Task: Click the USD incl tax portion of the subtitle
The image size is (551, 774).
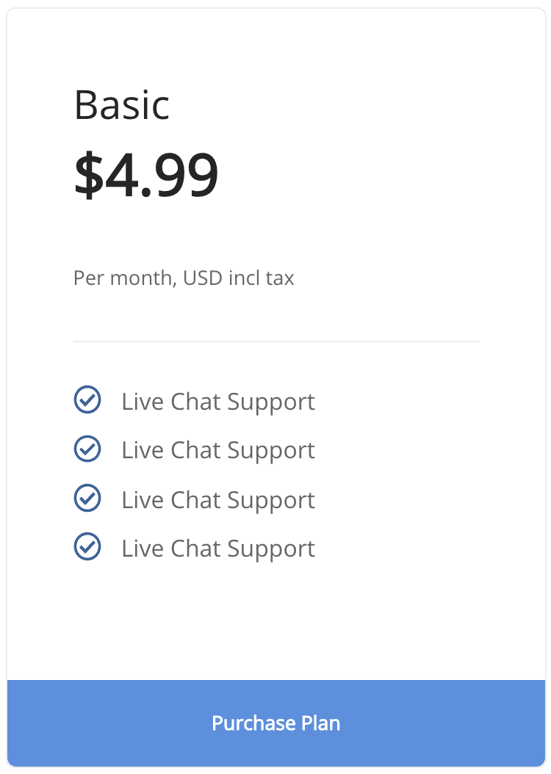Action: [x=238, y=278]
